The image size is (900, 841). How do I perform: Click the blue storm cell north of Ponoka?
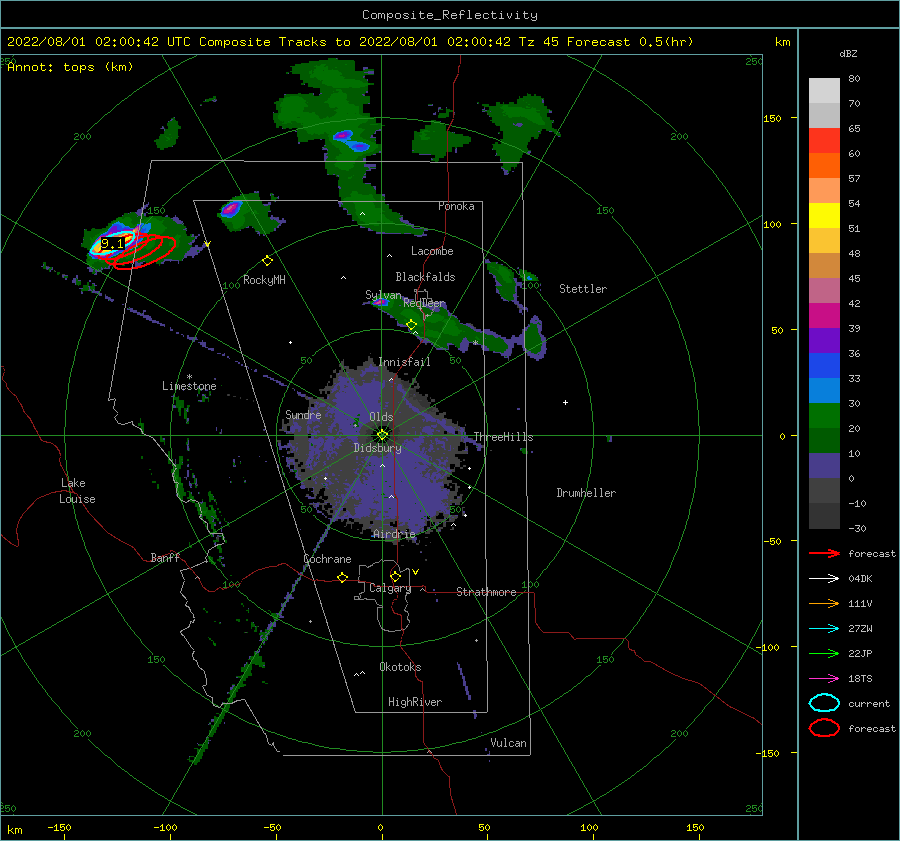[x=351, y=141]
